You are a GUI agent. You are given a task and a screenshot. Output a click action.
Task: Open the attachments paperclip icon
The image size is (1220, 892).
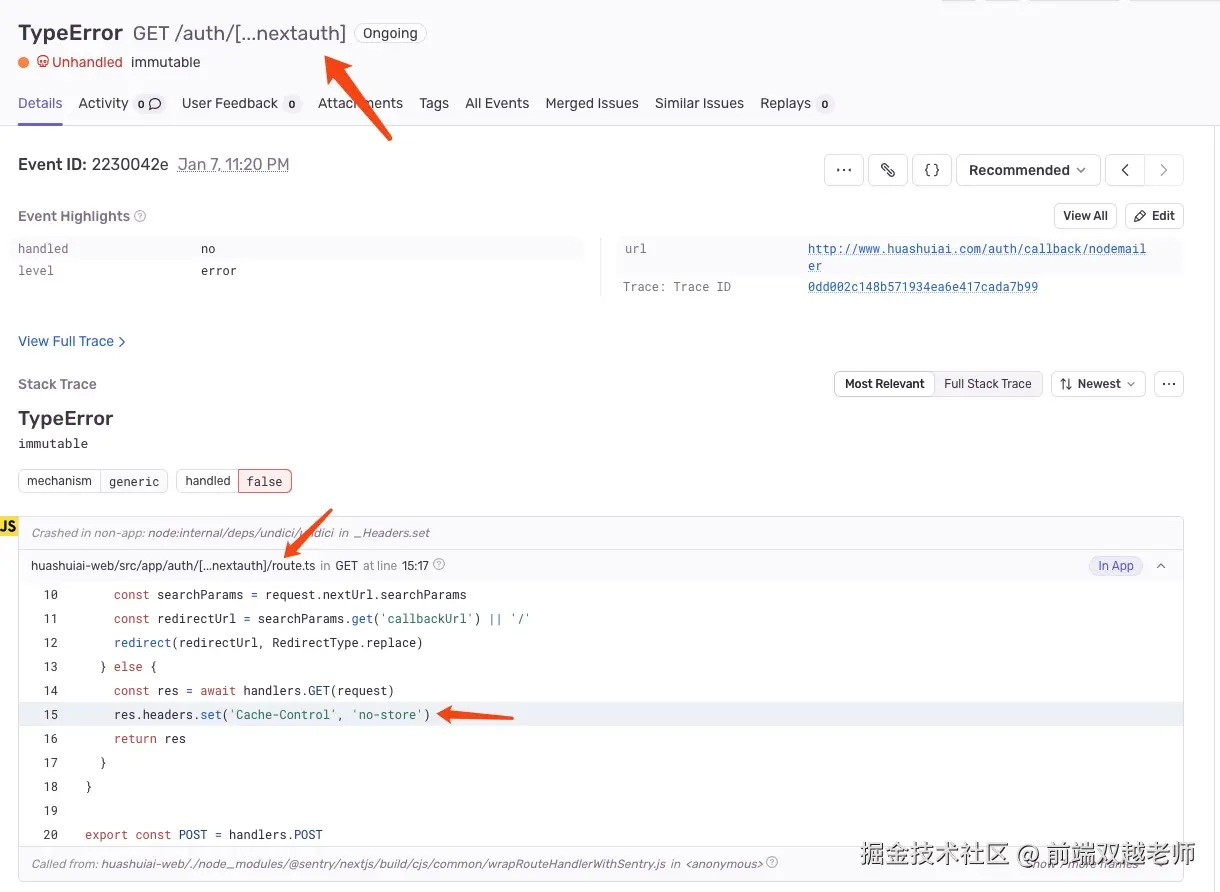click(888, 170)
